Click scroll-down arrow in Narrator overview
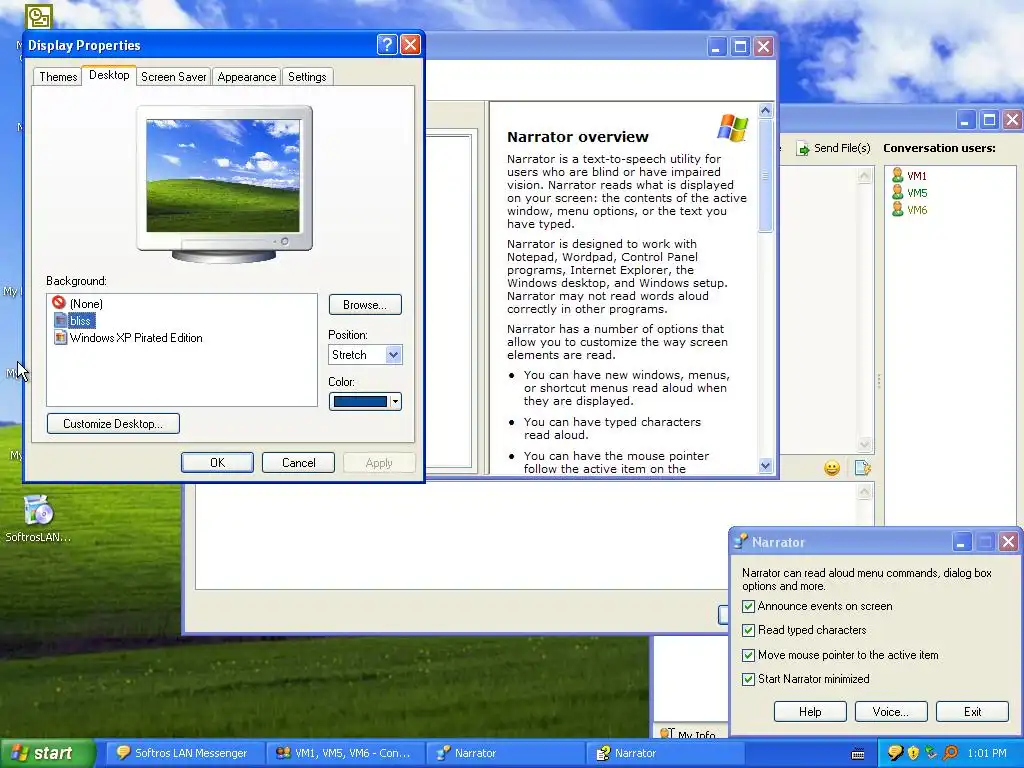The width and height of the screenshot is (1024, 768). click(x=765, y=465)
